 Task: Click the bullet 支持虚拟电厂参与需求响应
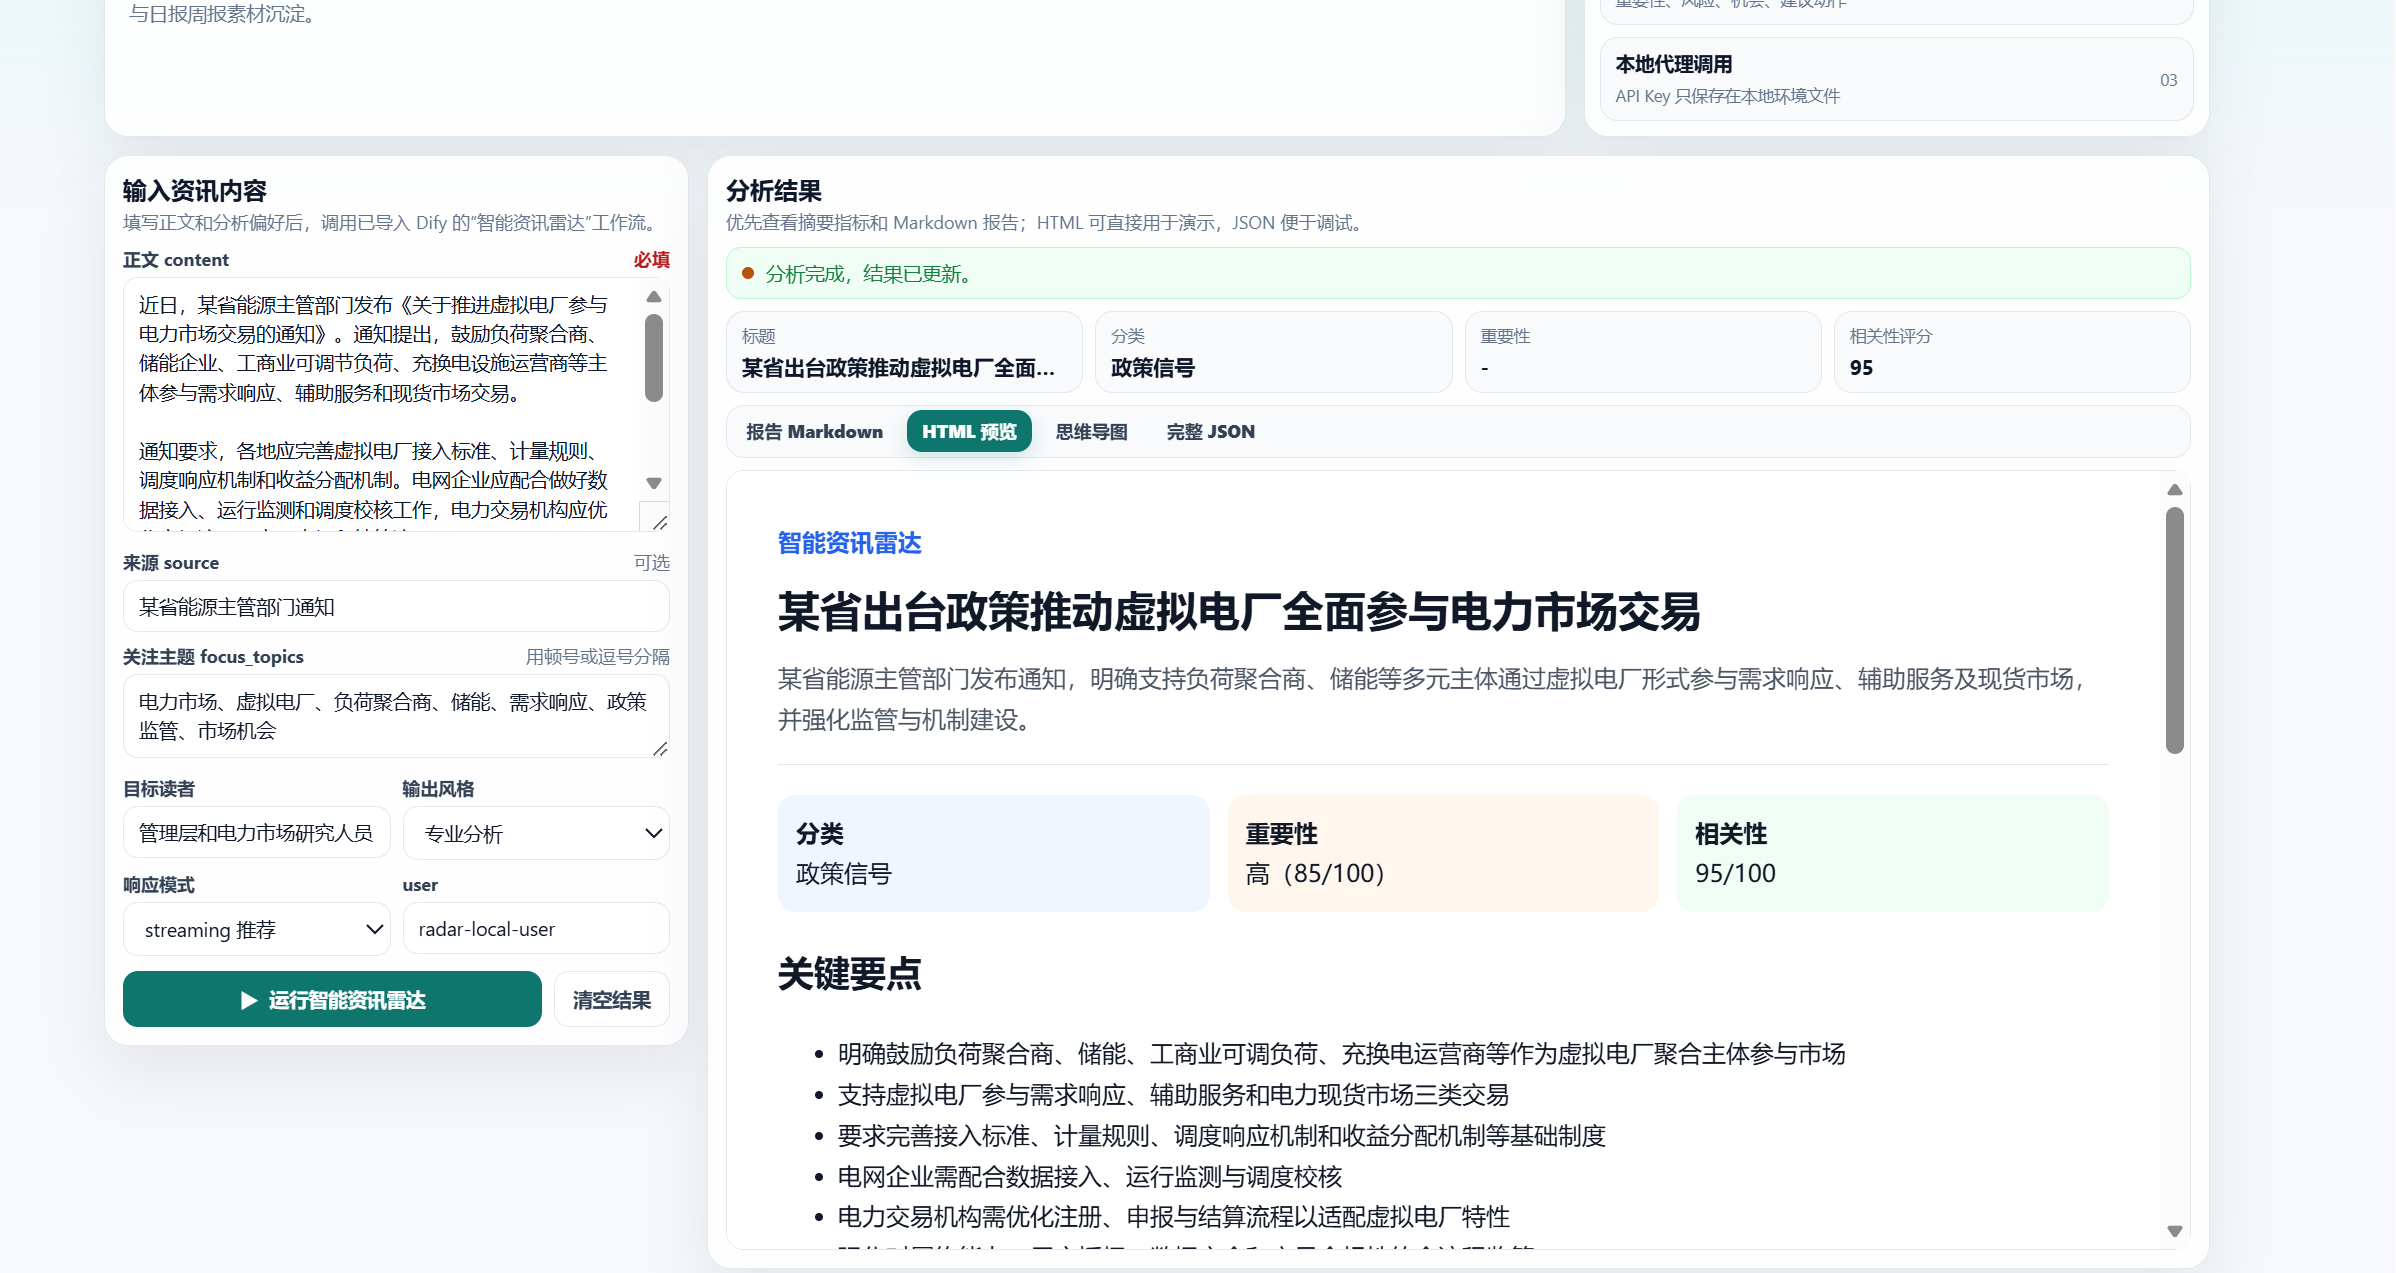[x=1173, y=1095]
